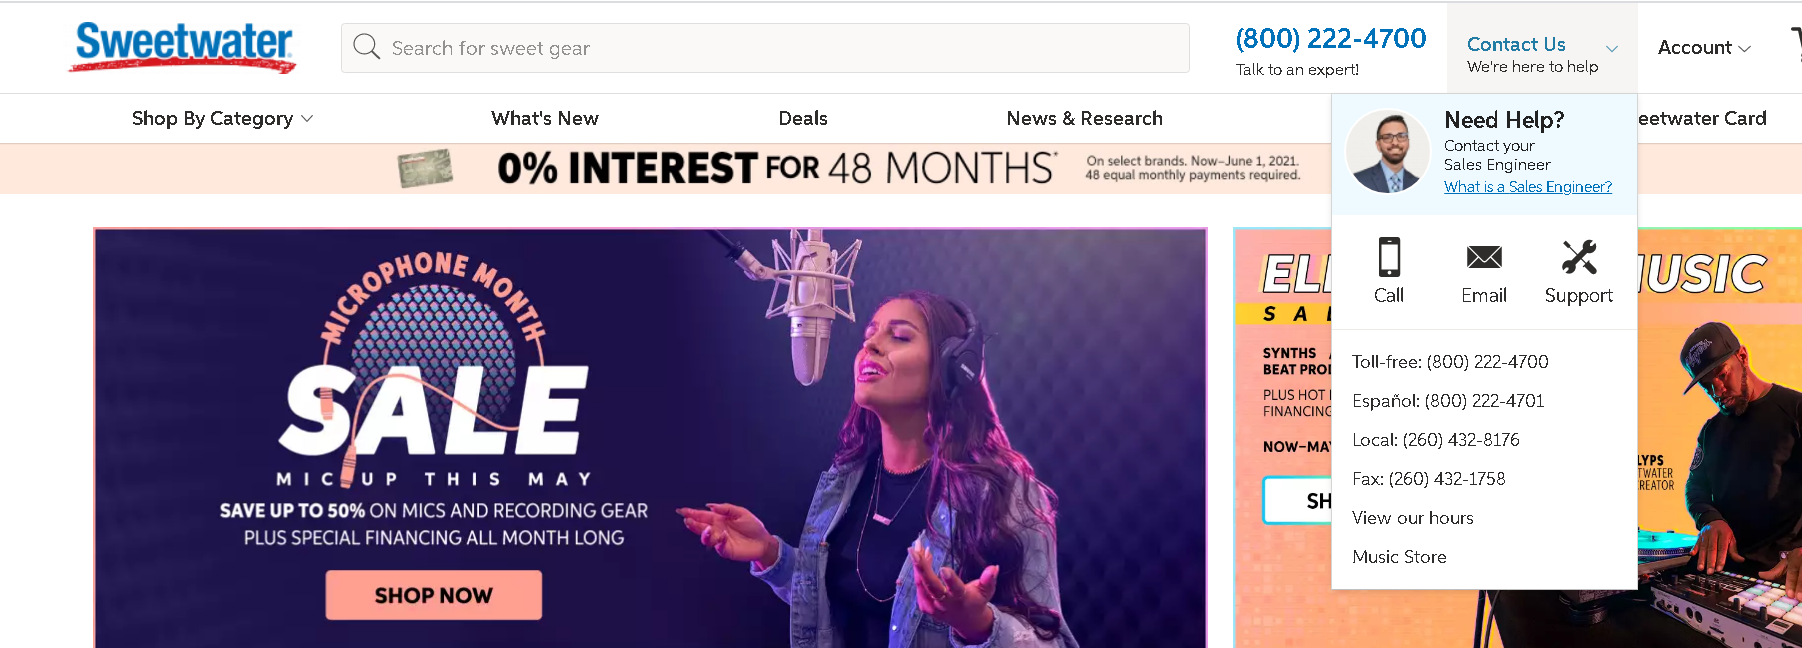Click the magnifying glass search icon
The height and width of the screenshot is (648, 1802).
[366, 47]
